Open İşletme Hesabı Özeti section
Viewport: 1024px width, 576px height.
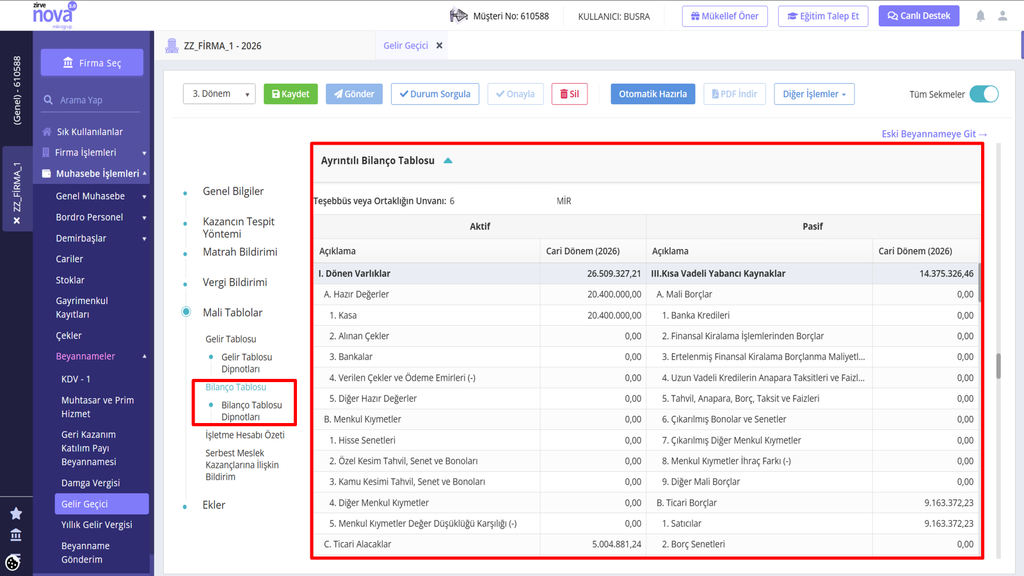click(245, 435)
